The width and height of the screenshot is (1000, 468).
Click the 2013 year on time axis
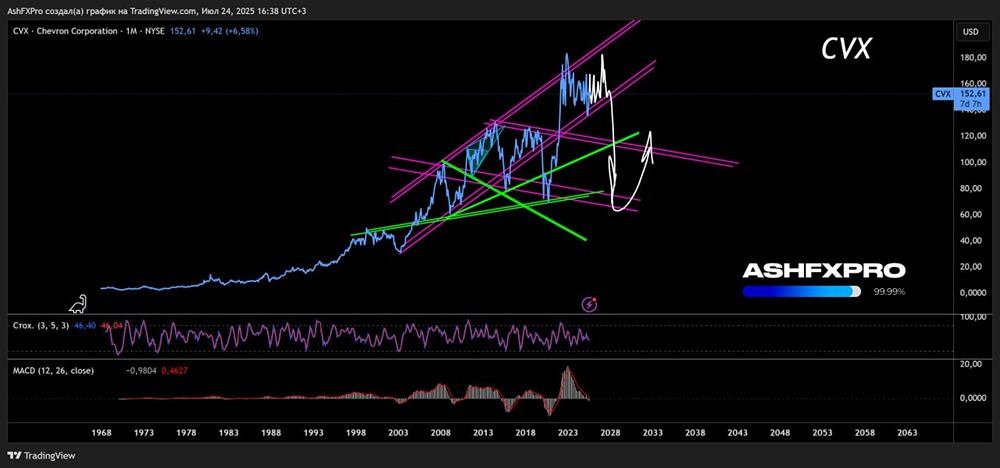coord(483,432)
